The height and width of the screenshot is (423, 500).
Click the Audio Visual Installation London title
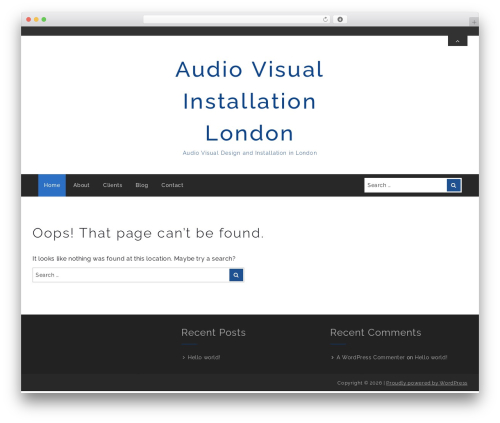coord(250,101)
